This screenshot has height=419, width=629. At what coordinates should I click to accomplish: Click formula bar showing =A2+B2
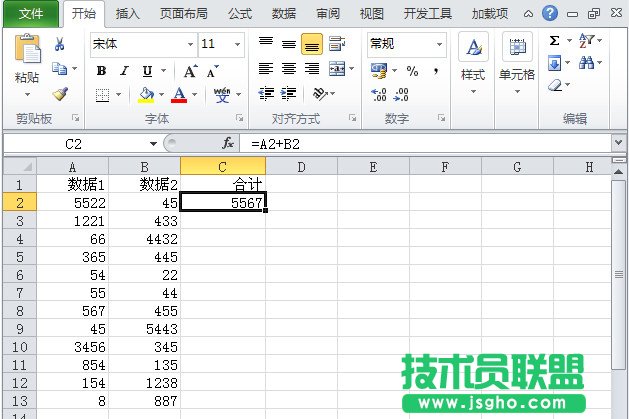[426, 144]
